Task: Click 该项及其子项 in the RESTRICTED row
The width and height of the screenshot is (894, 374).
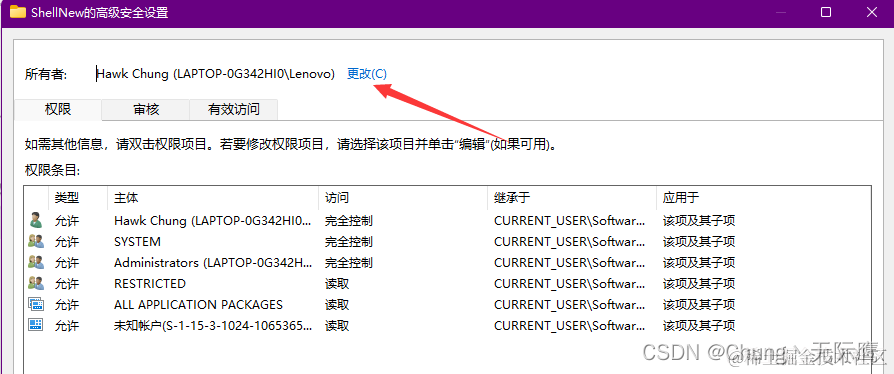Action: point(699,283)
